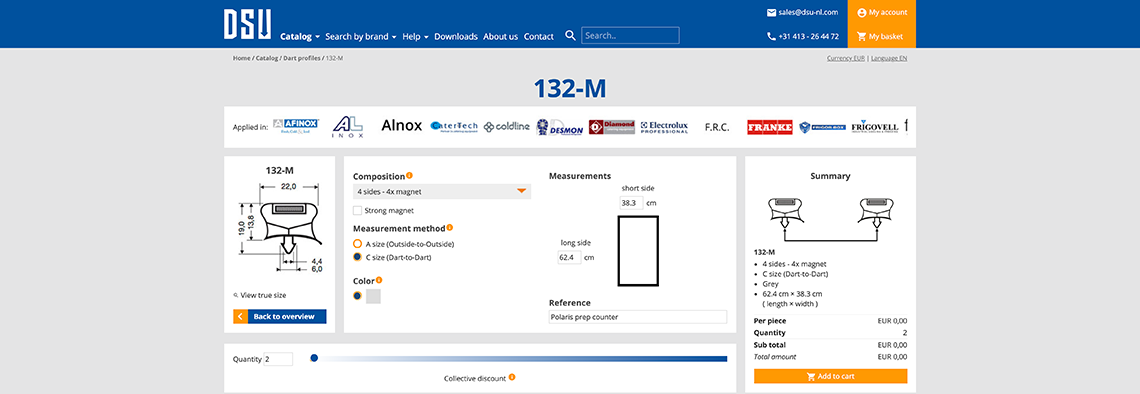Focus the header Search field

pos(630,35)
